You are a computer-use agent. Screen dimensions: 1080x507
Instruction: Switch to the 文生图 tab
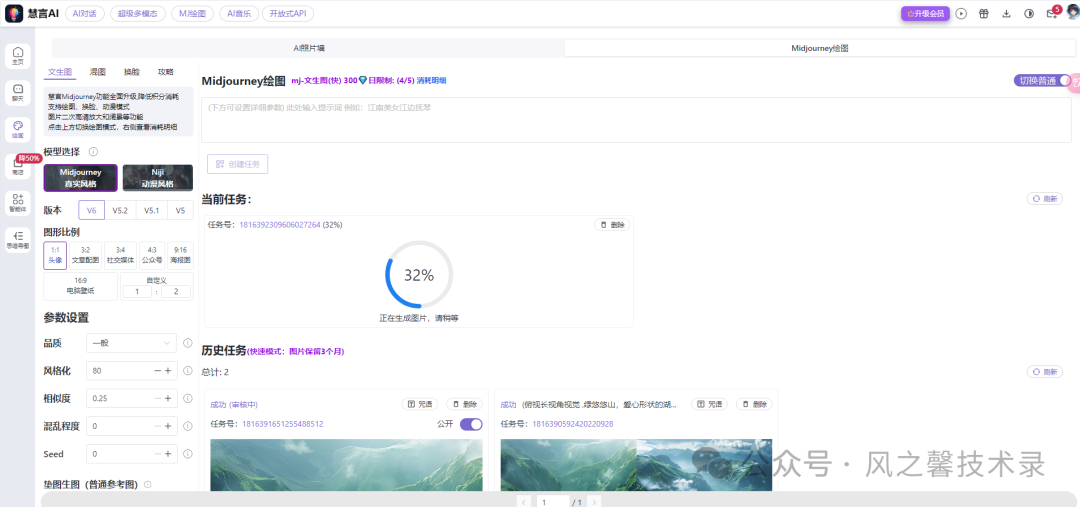(60, 72)
